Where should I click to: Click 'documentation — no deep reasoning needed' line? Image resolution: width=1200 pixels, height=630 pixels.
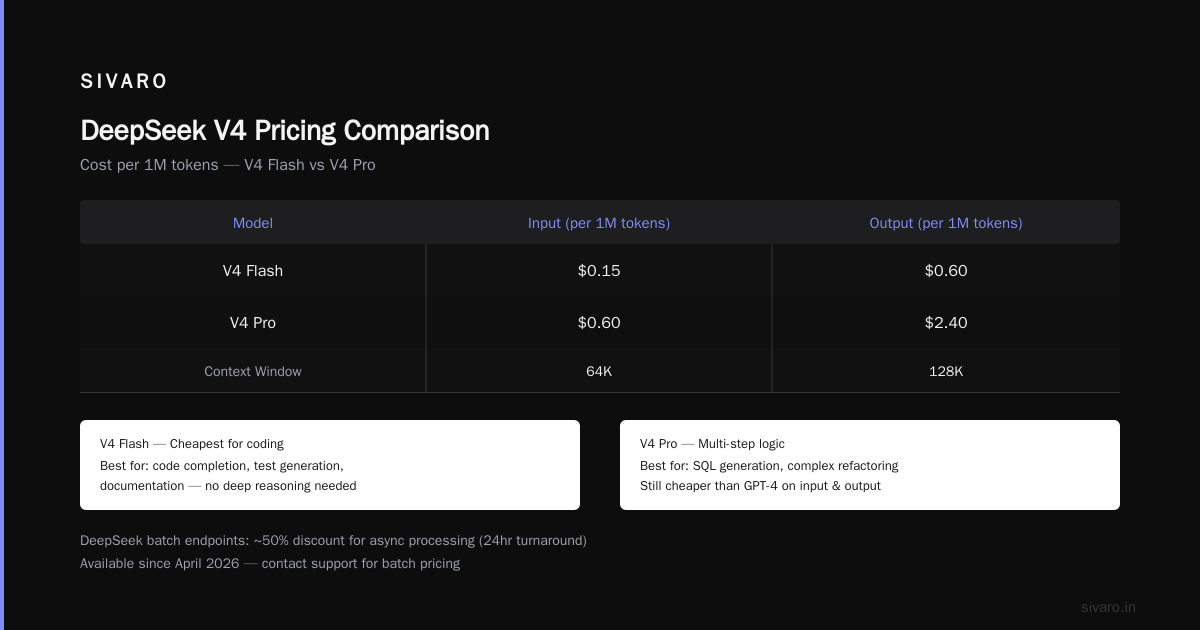click(x=228, y=486)
